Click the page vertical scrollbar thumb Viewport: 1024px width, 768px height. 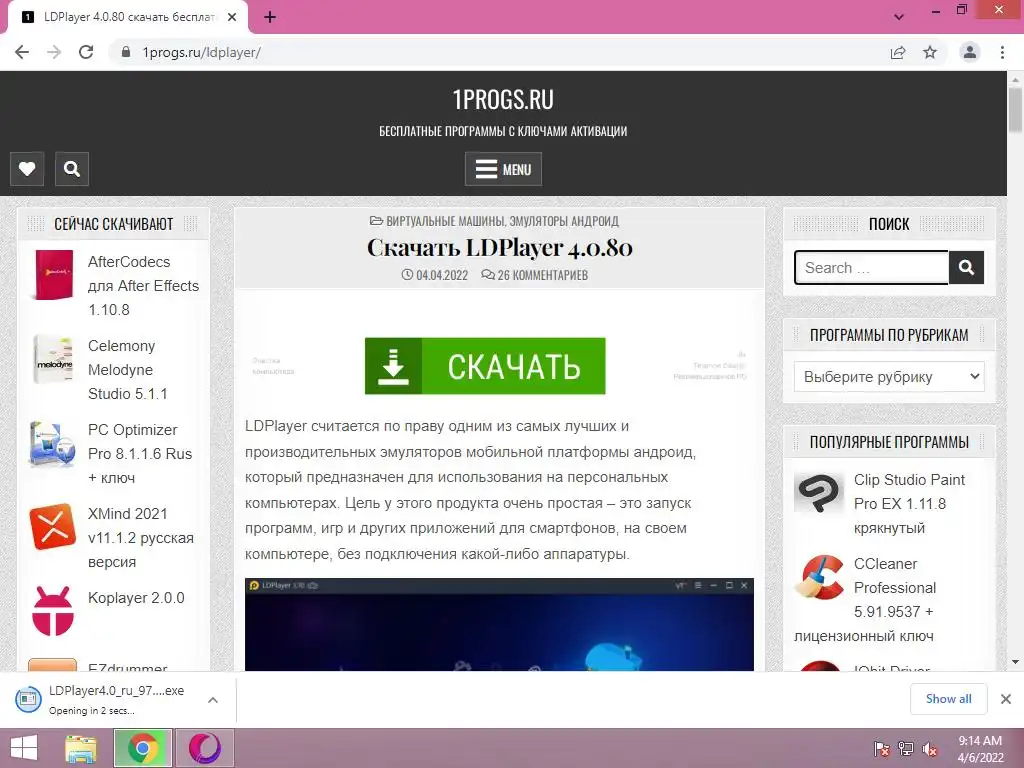(1015, 109)
